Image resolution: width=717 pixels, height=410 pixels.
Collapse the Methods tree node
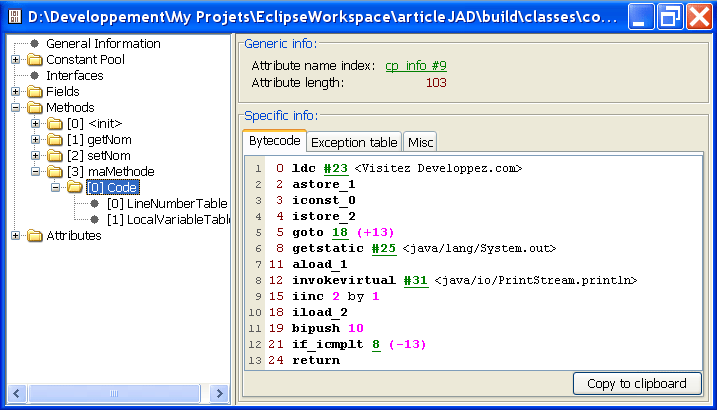point(16,108)
